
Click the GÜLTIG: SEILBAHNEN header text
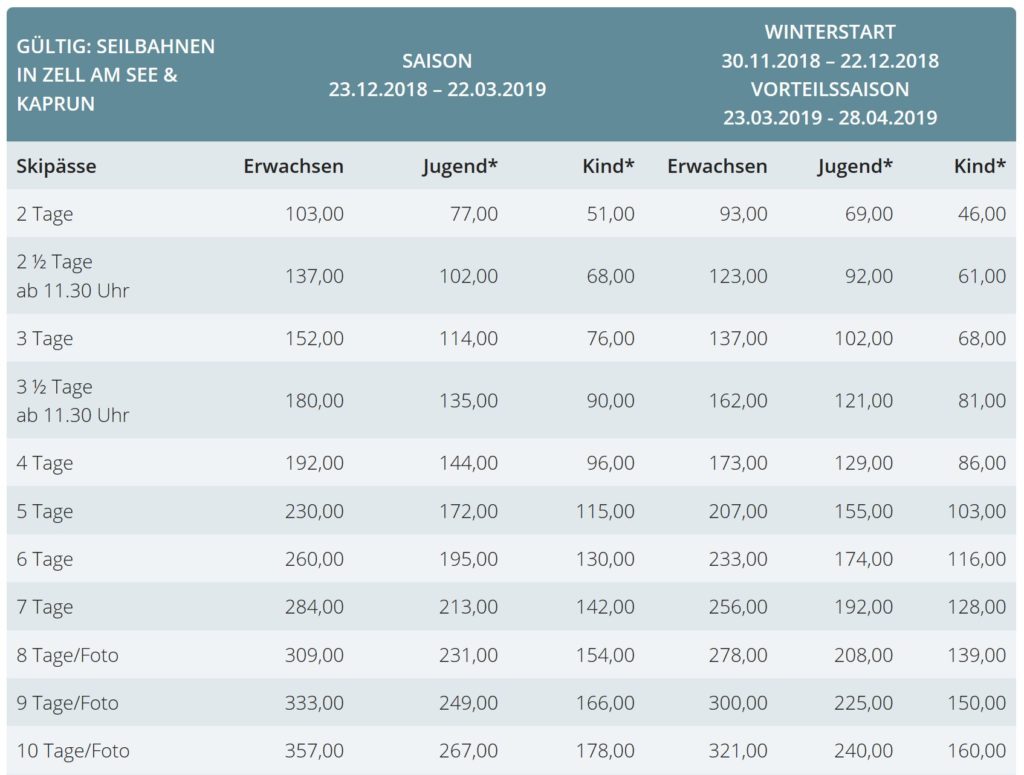[x=116, y=46]
